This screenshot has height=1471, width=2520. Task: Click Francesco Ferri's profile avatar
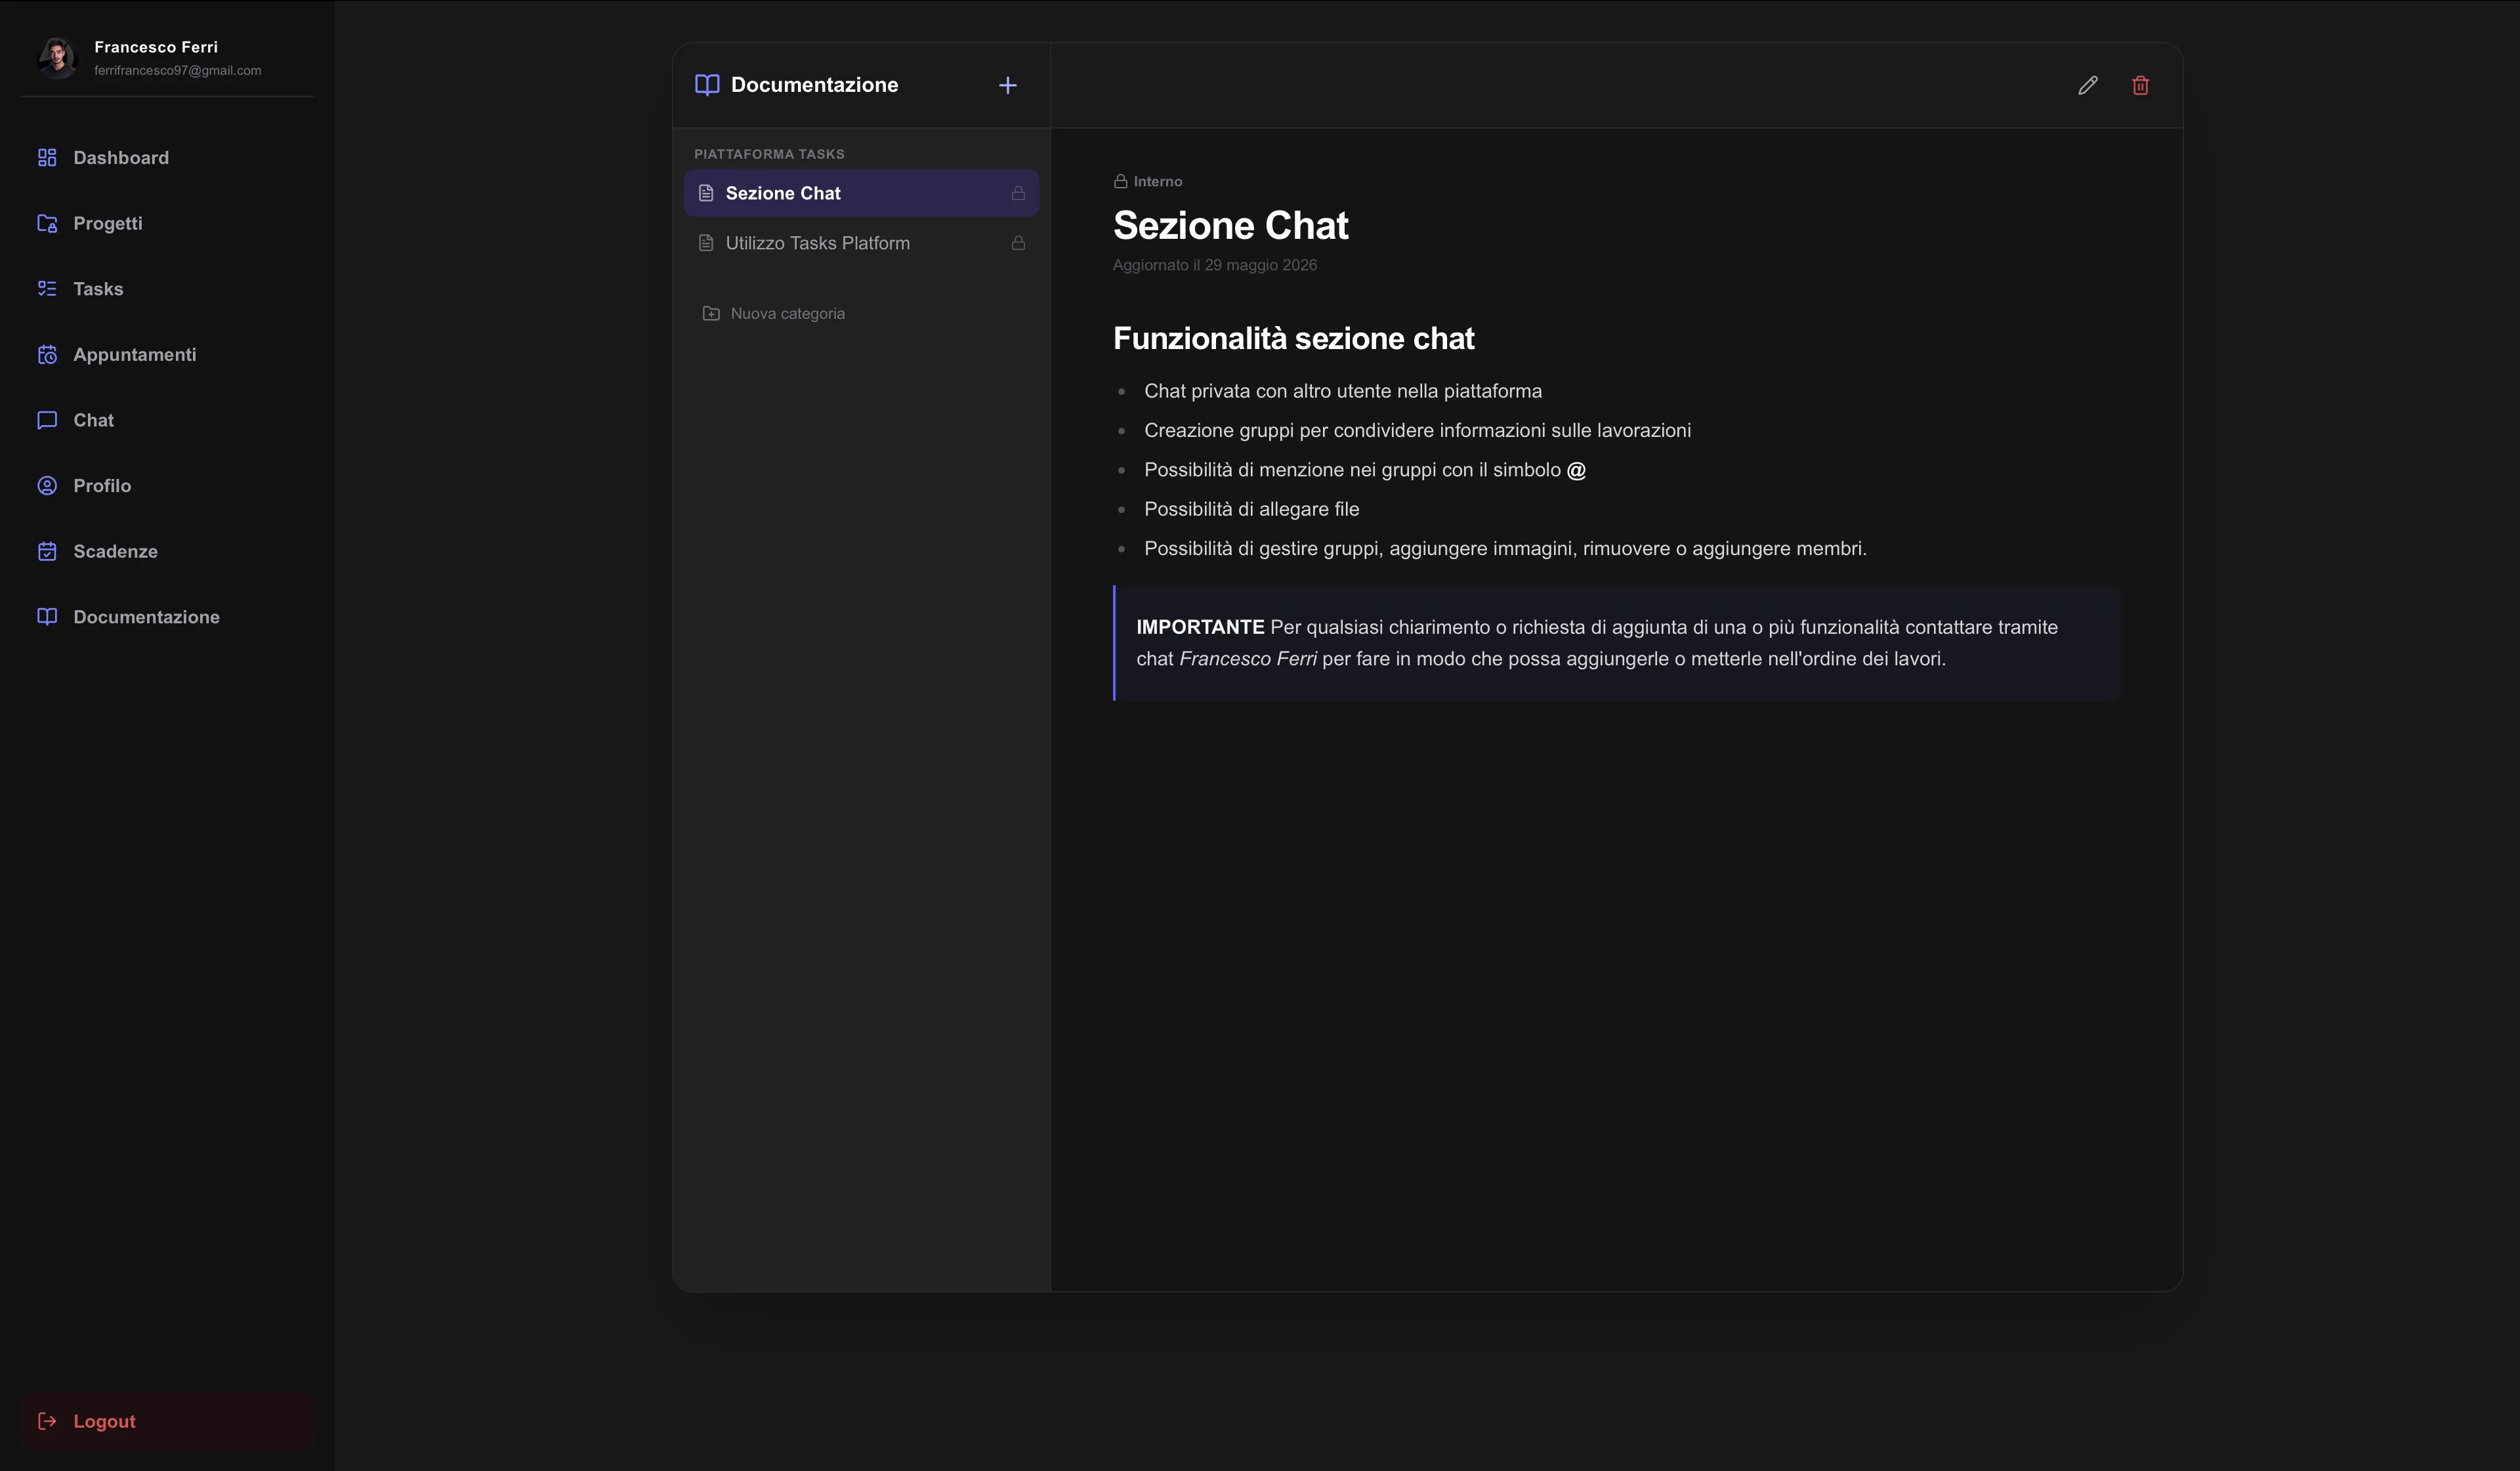click(x=57, y=57)
